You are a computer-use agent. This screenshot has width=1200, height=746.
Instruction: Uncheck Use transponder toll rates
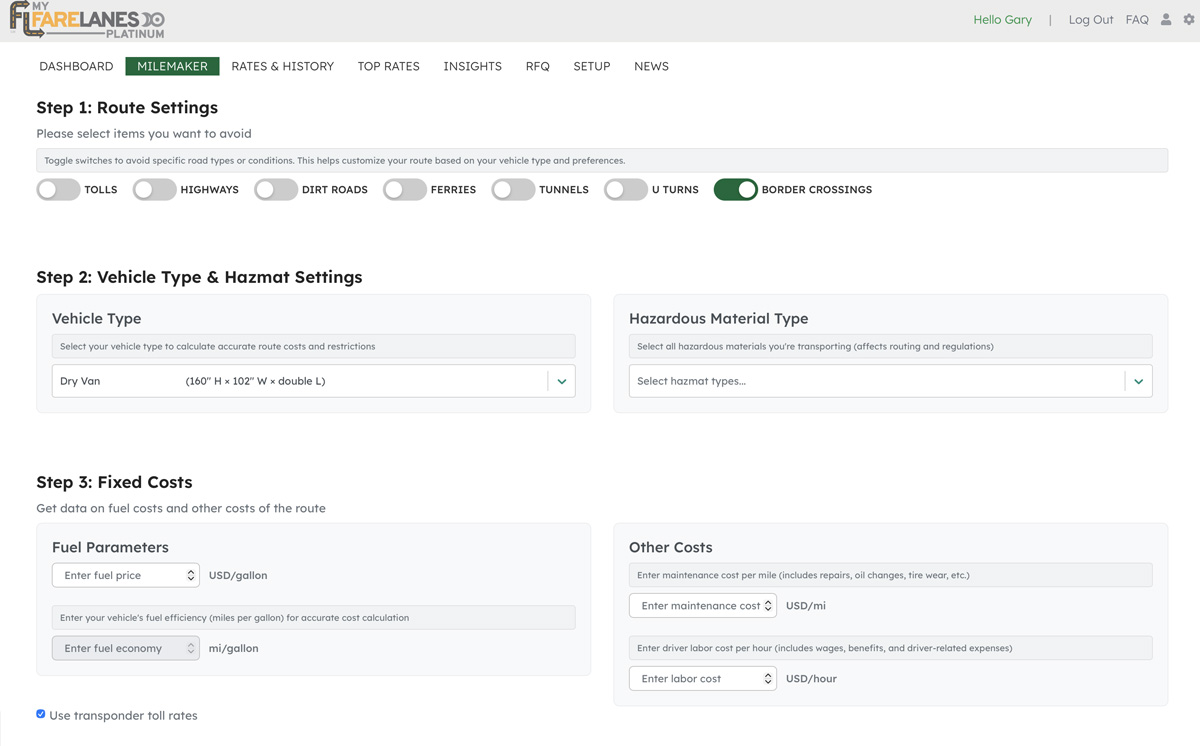[x=41, y=715]
